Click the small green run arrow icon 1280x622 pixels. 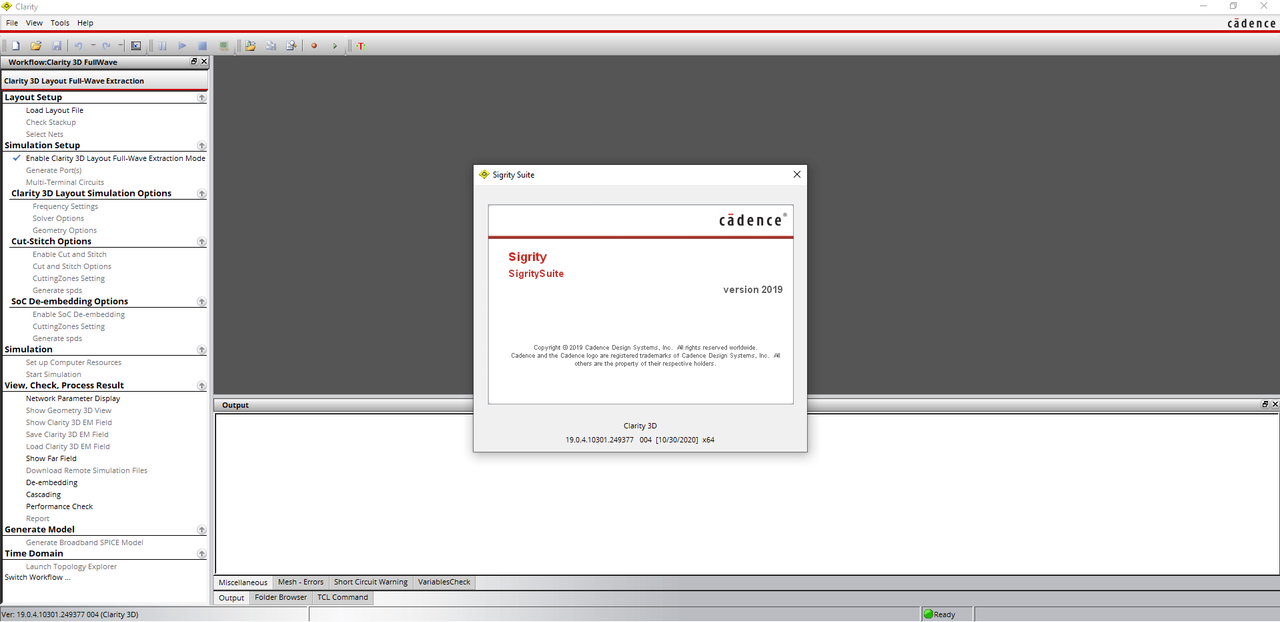click(x=335, y=46)
